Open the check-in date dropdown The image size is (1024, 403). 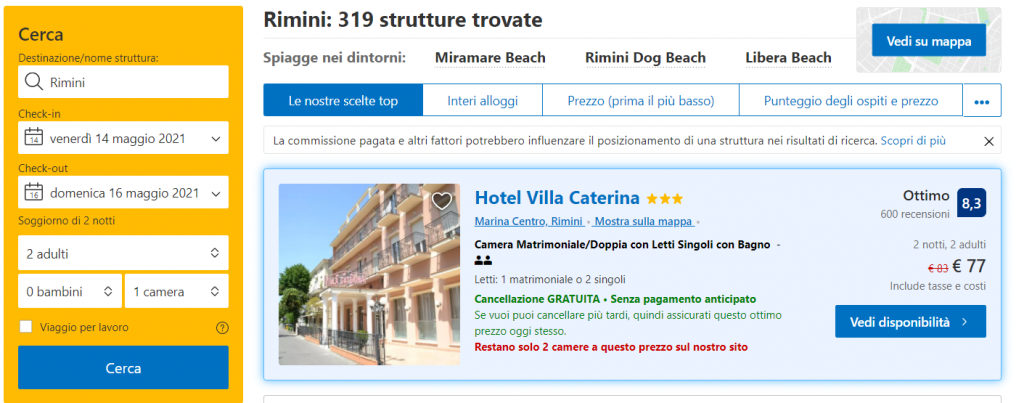[123, 138]
